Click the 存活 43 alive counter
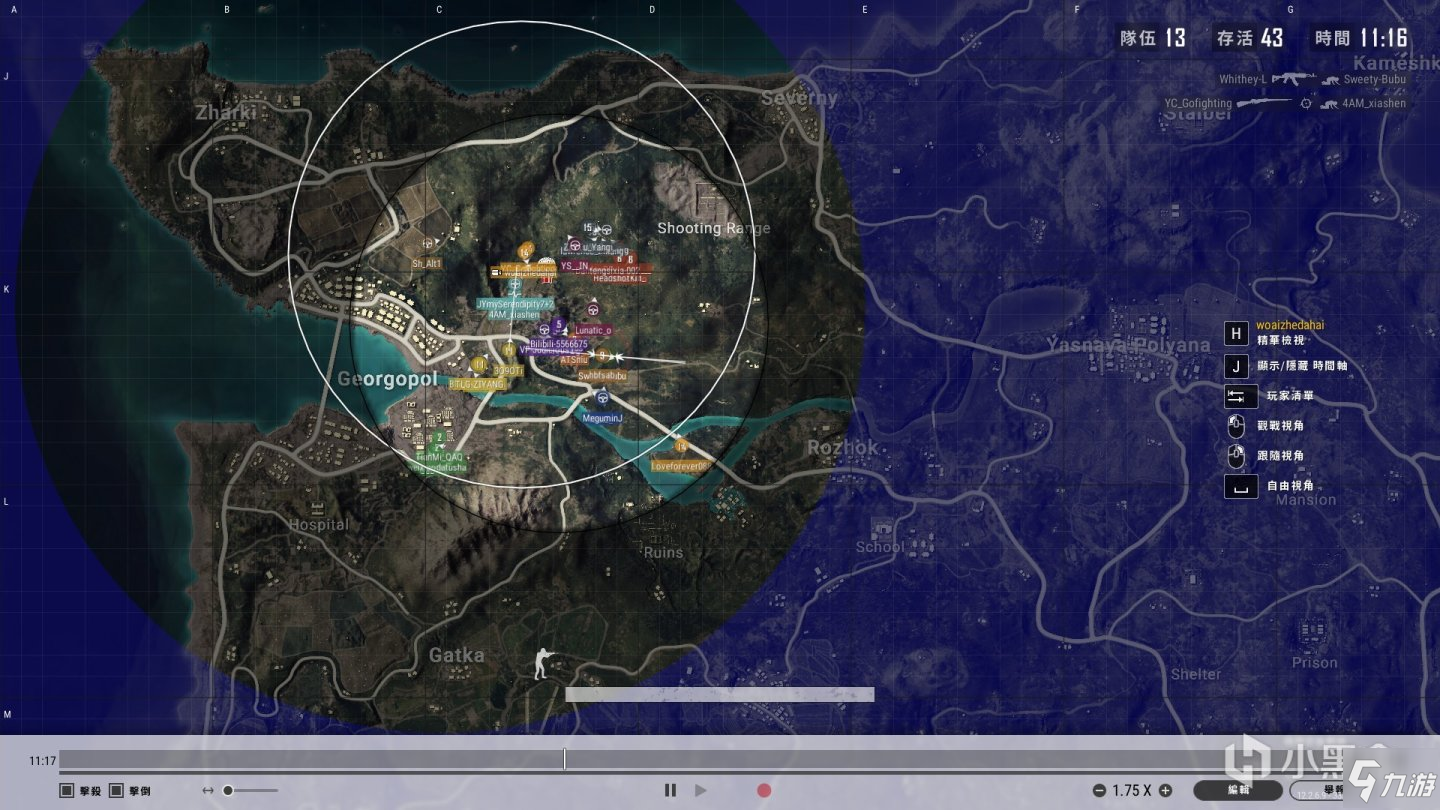This screenshot has width=1440, height=810. 1250,38
